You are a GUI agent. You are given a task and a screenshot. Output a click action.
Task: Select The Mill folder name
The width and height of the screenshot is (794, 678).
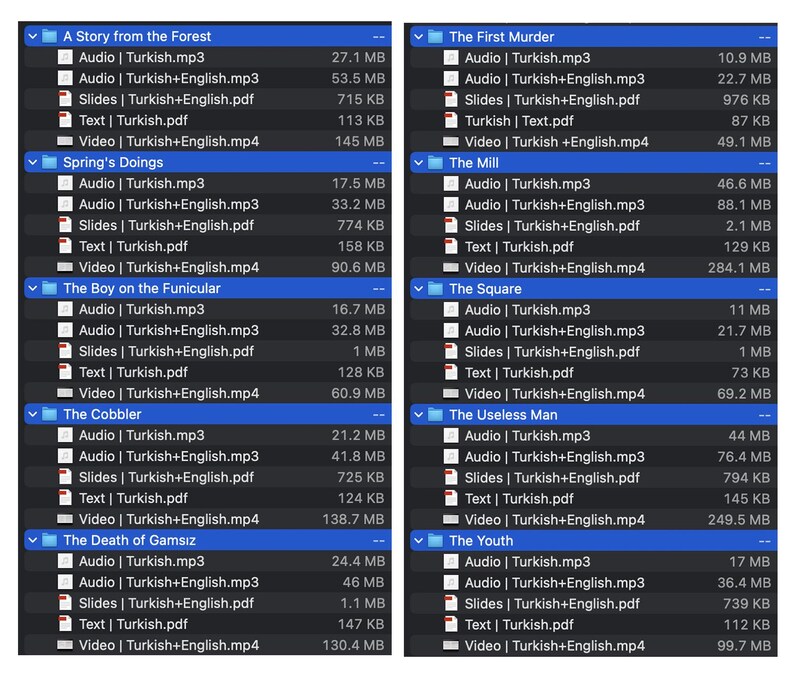pos(473,163)
